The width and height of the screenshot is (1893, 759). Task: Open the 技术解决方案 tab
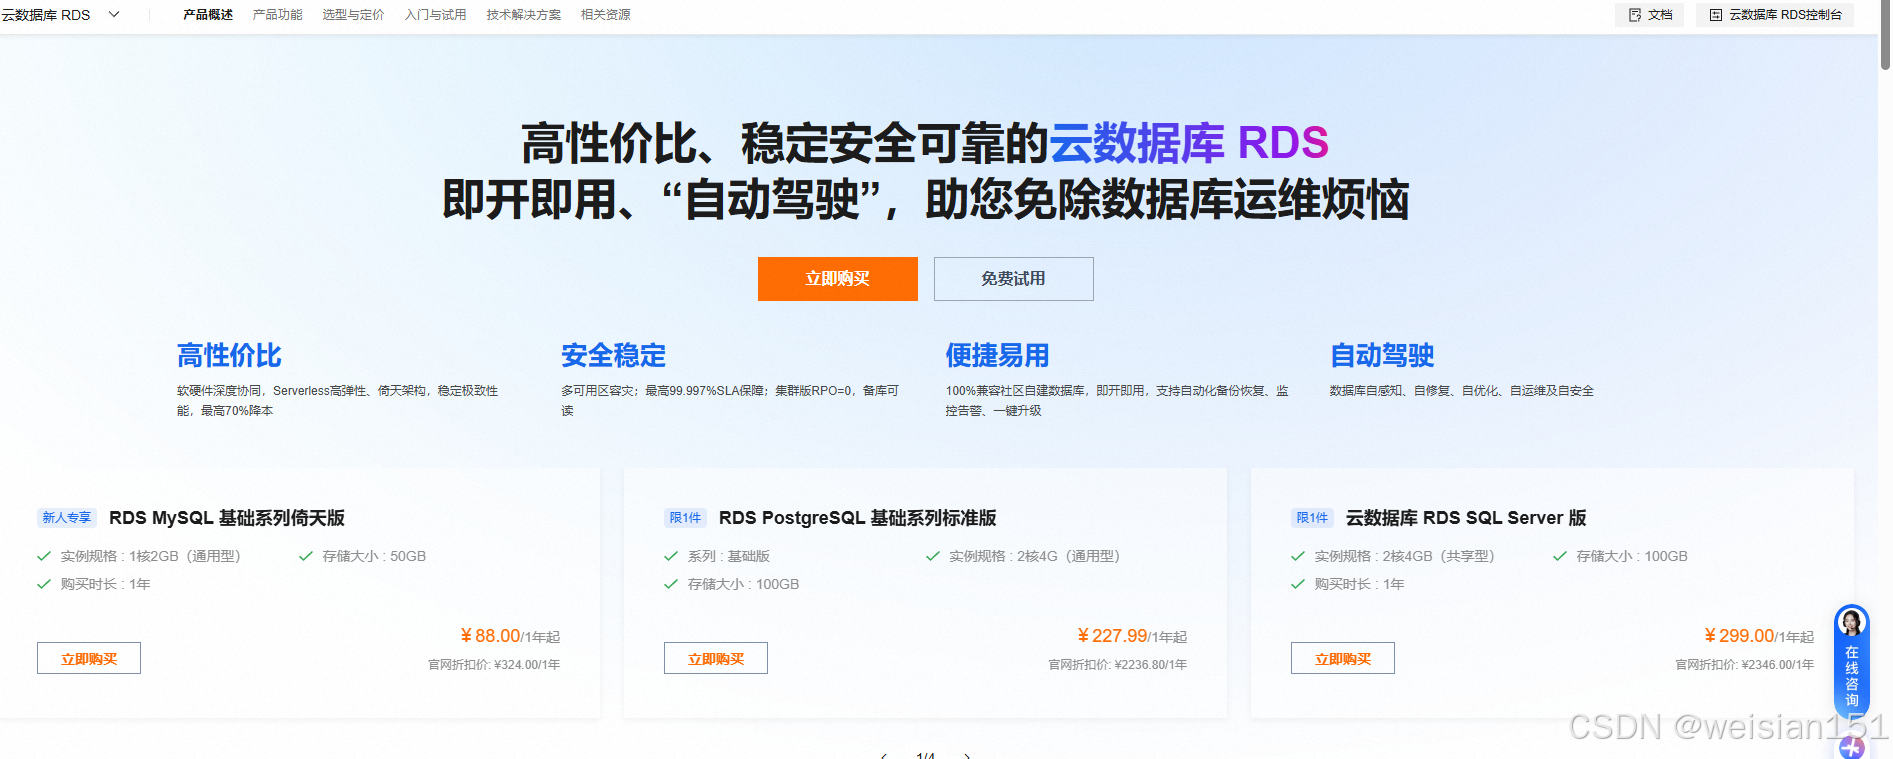[524, 15]
